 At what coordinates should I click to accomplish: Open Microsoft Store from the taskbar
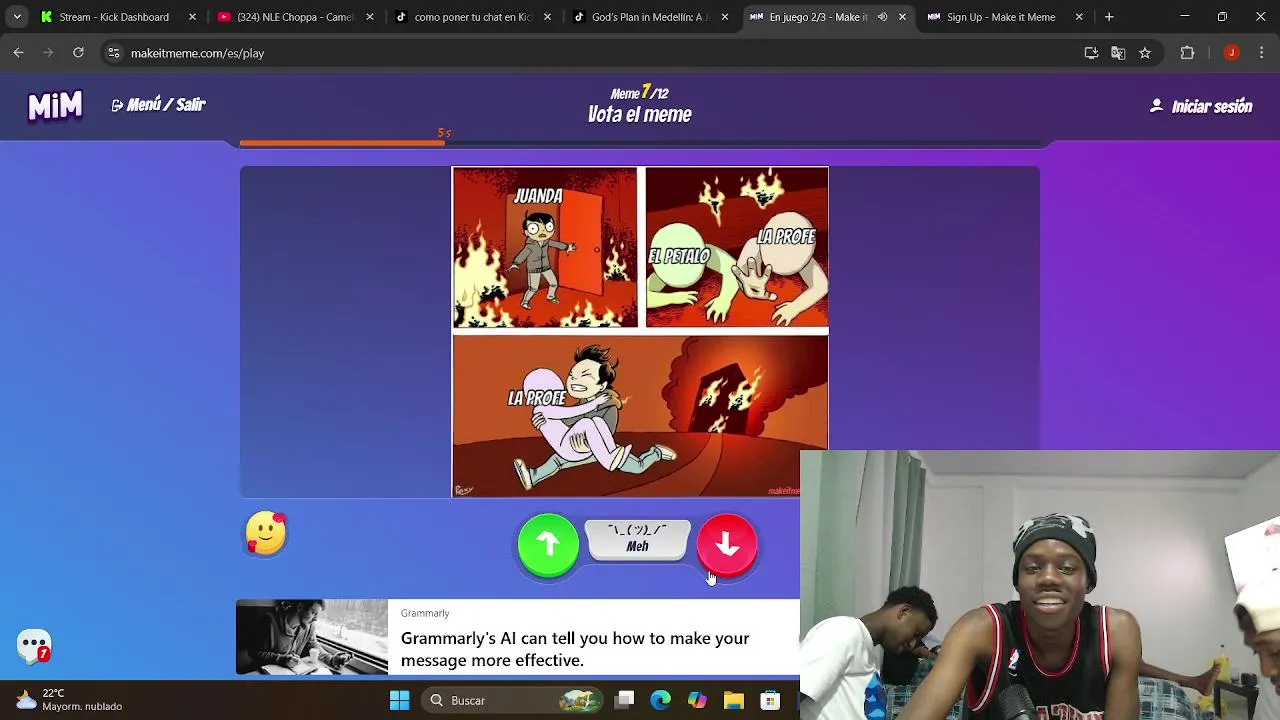tap(769, 700)
